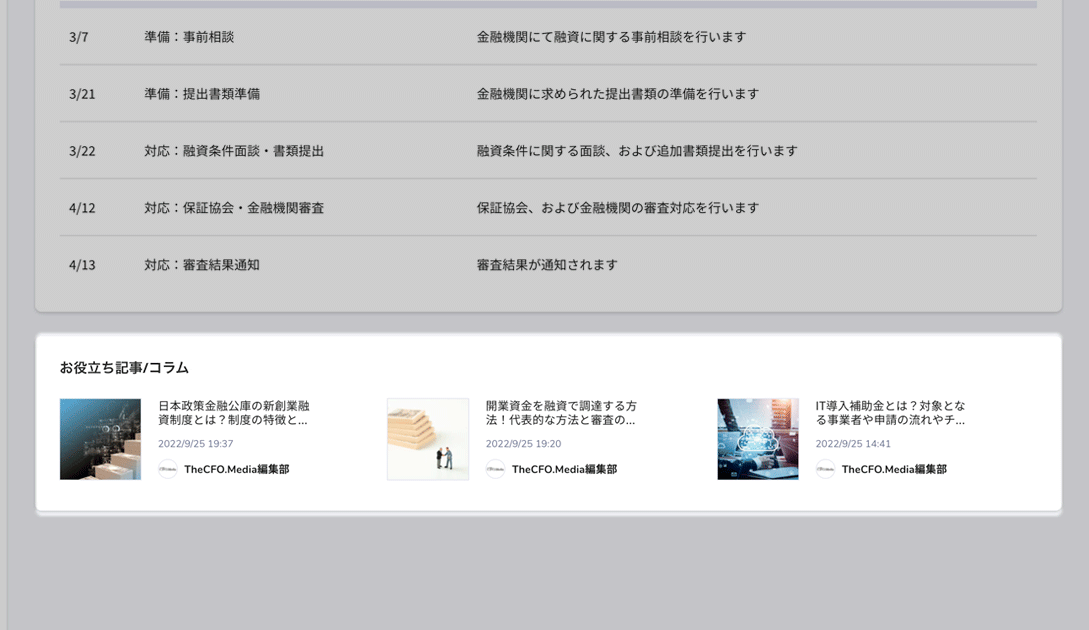Click the author avatar under the 日本政策金融公庫 article
This screenshot has height=630, width=1089.
pyautogui.click(x=168, y=469)
